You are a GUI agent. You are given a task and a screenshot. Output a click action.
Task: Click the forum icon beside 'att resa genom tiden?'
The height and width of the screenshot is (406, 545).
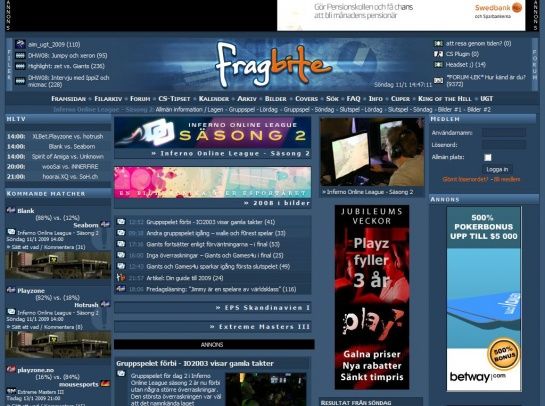tap(438, 43)
